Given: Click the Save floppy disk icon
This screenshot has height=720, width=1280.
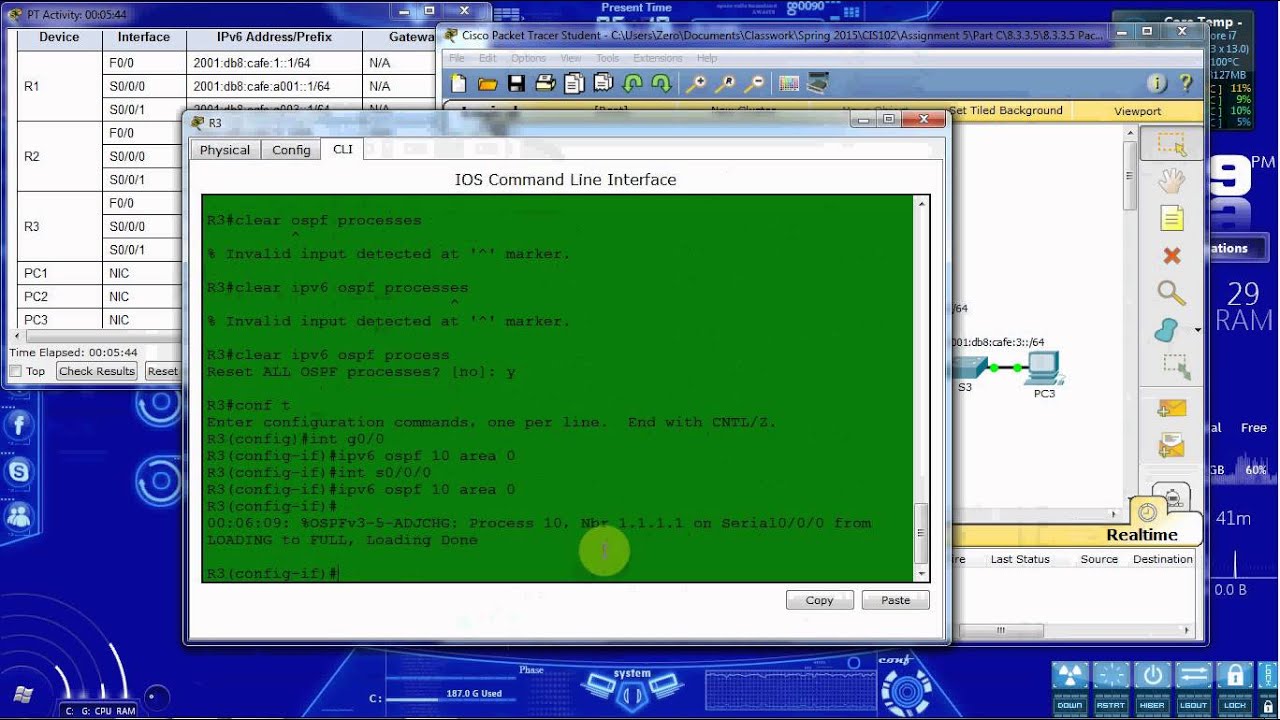Looking at the screenshot, I should point(516,84).
